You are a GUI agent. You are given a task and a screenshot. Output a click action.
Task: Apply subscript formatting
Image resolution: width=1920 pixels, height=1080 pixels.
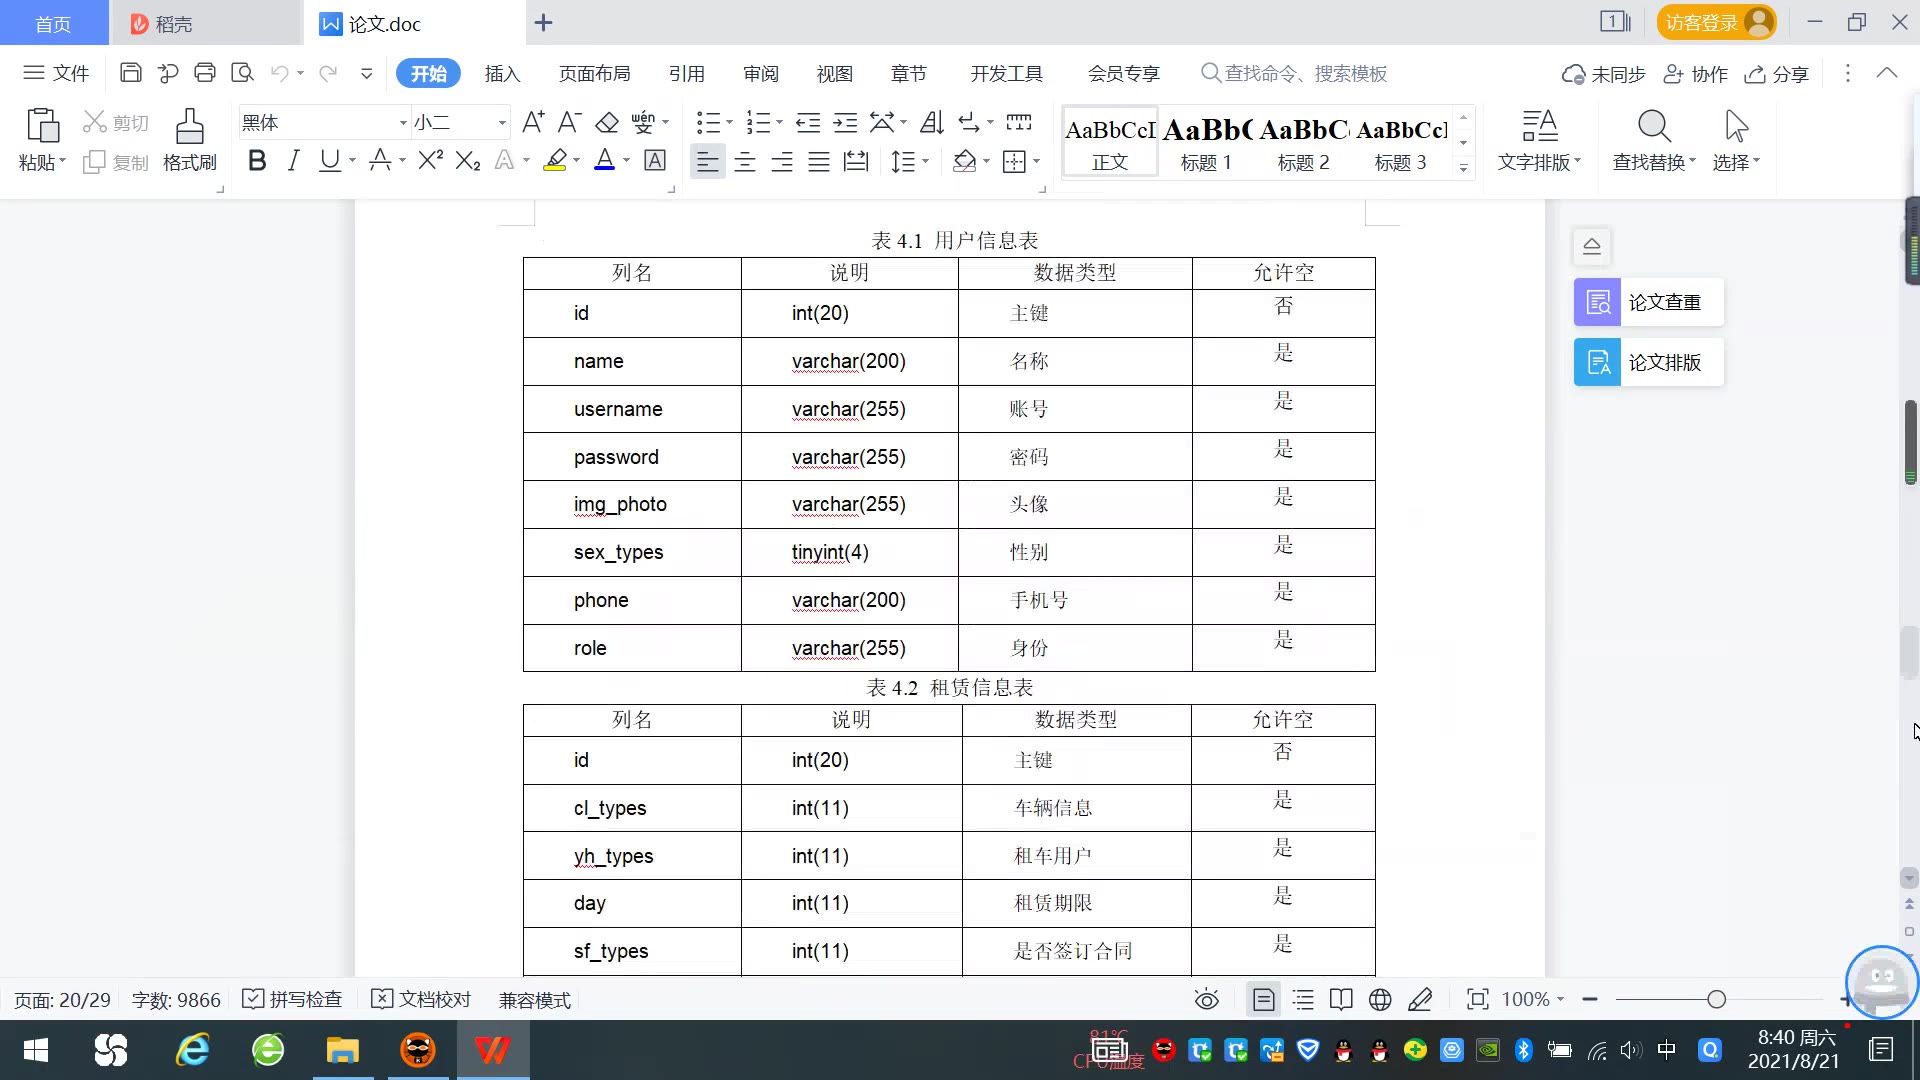[468, 160]
